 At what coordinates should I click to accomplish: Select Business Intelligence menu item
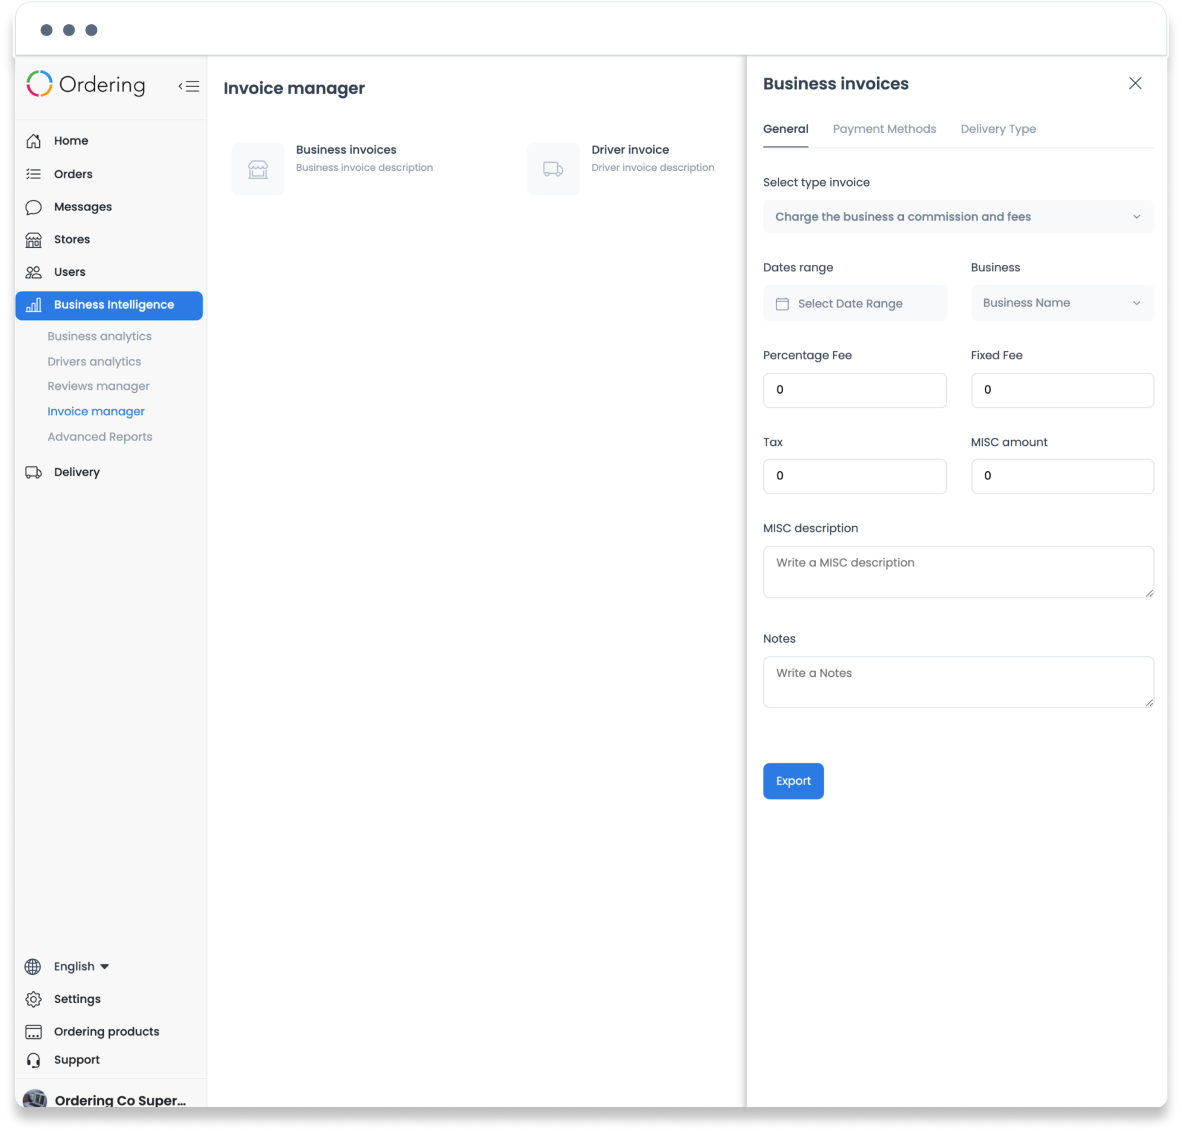109,305
